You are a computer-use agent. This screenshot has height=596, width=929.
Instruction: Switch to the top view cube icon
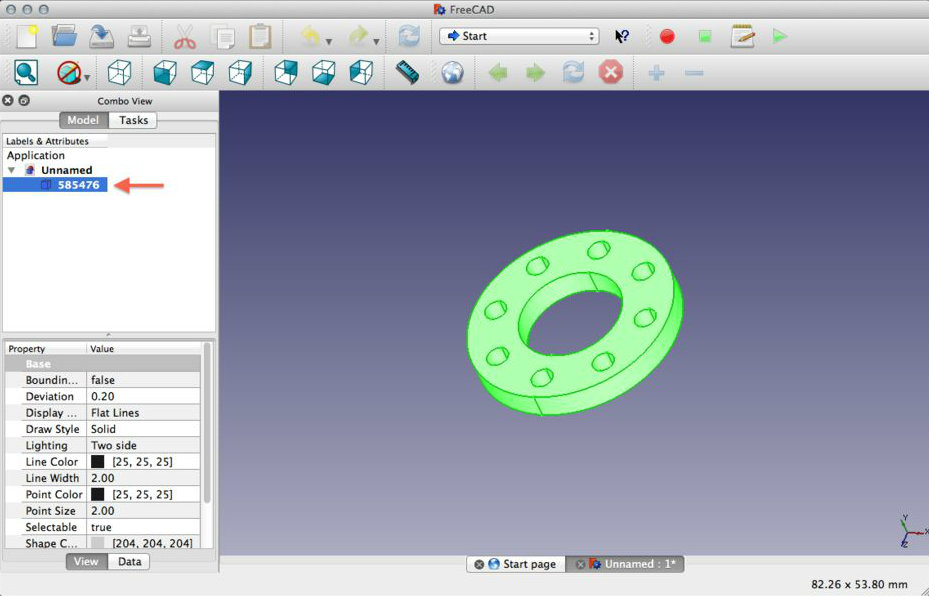(x=203, y=73)
